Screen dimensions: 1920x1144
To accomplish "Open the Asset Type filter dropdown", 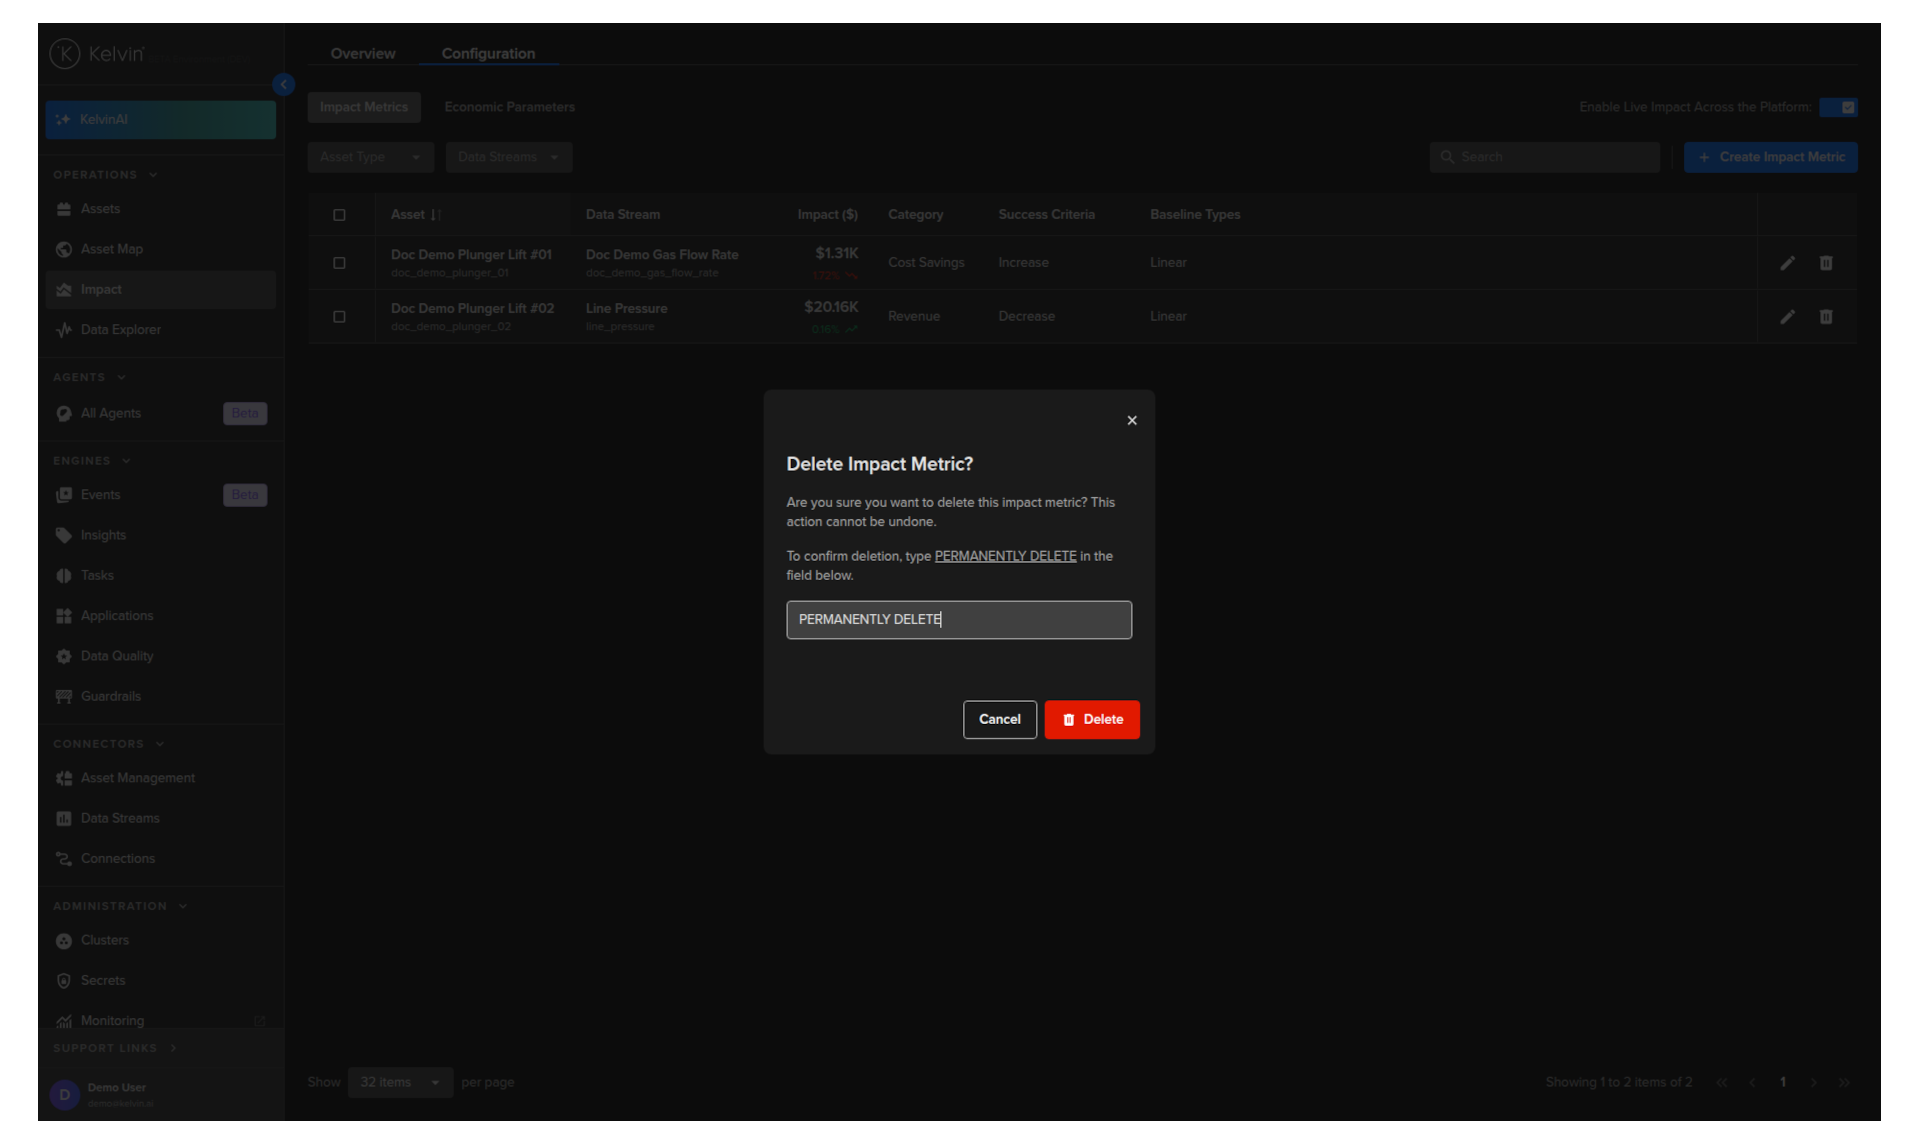I will tap(370, 157).
